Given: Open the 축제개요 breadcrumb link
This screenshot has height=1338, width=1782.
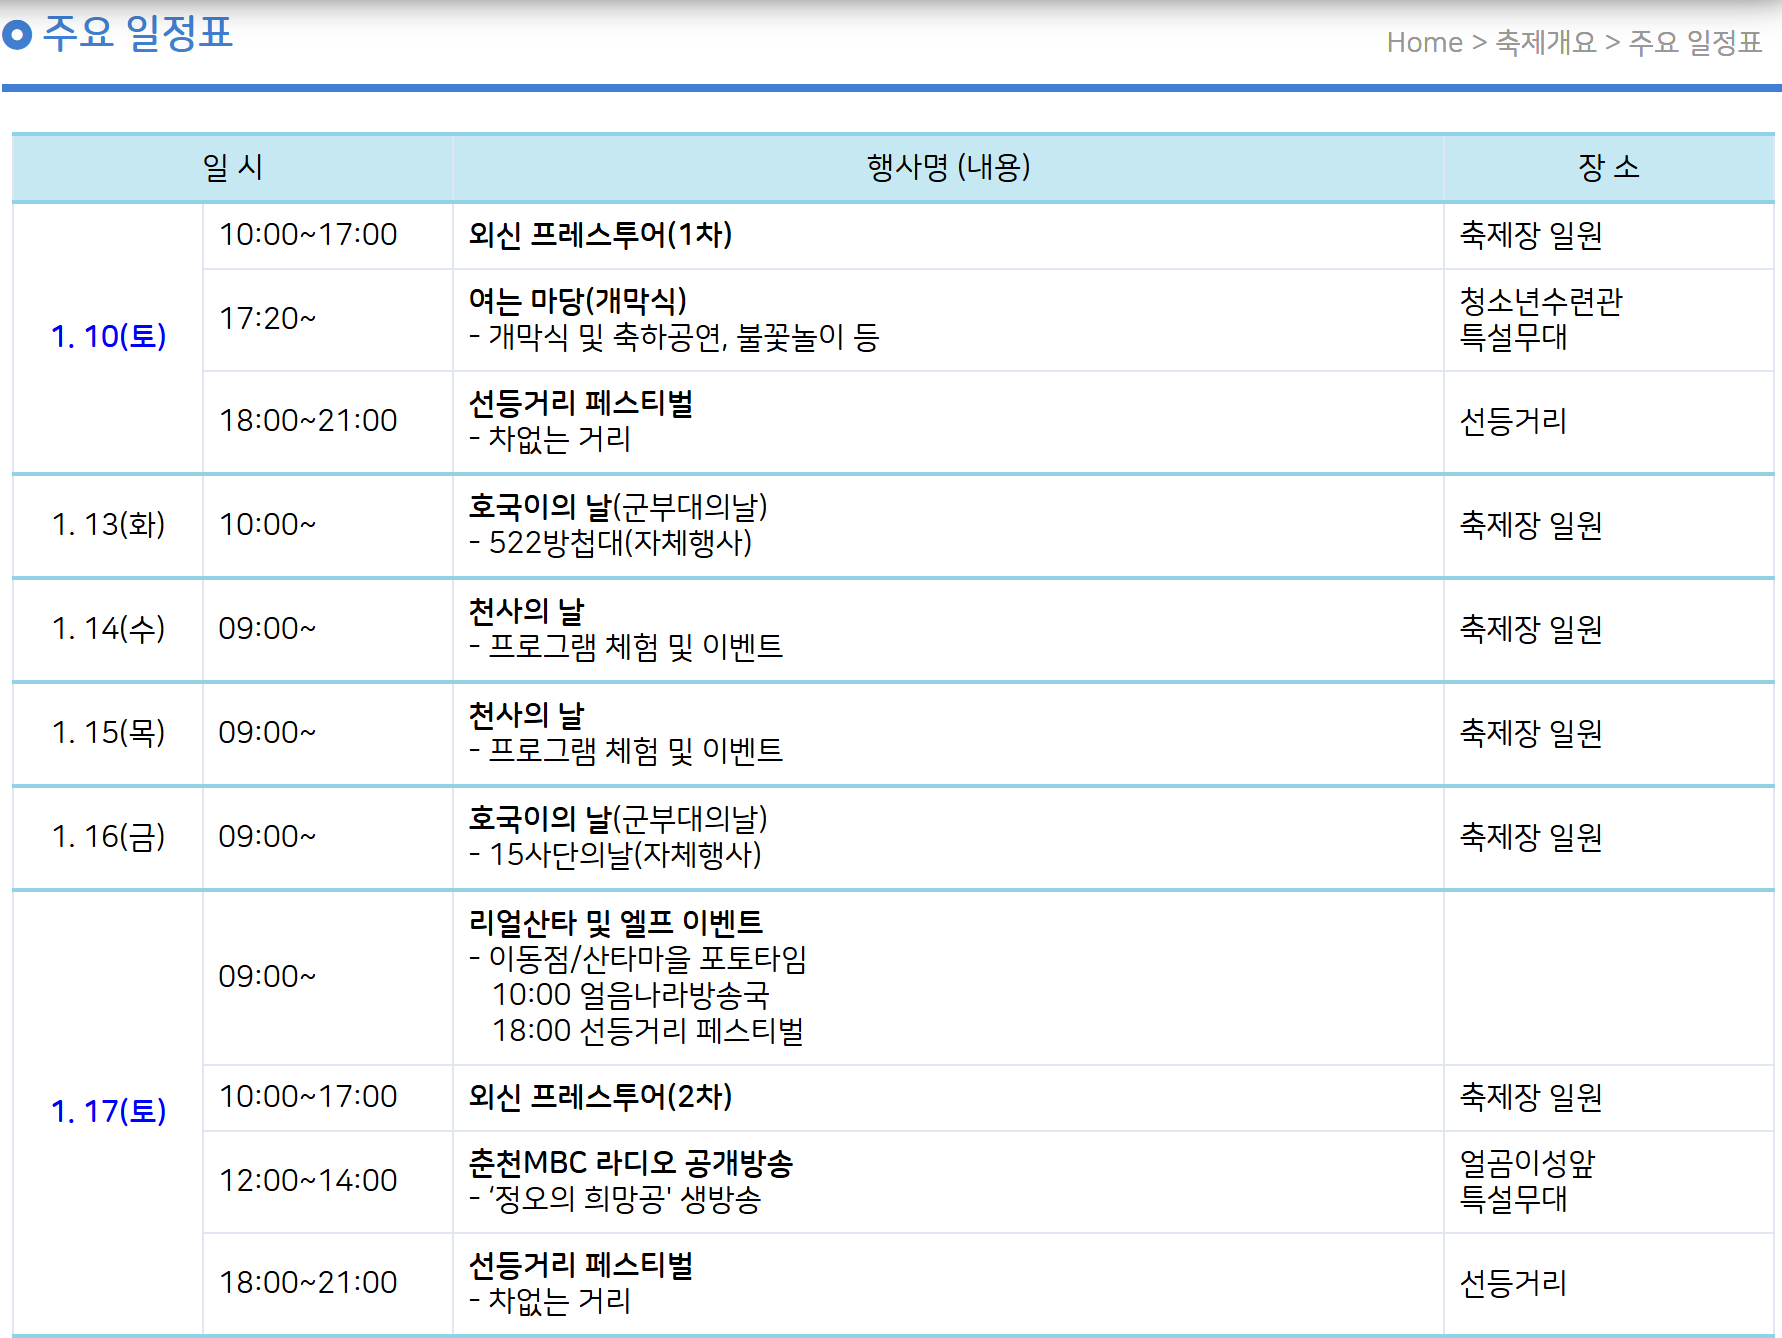Looking at the screenshot, I should [x=1546, y=43].
